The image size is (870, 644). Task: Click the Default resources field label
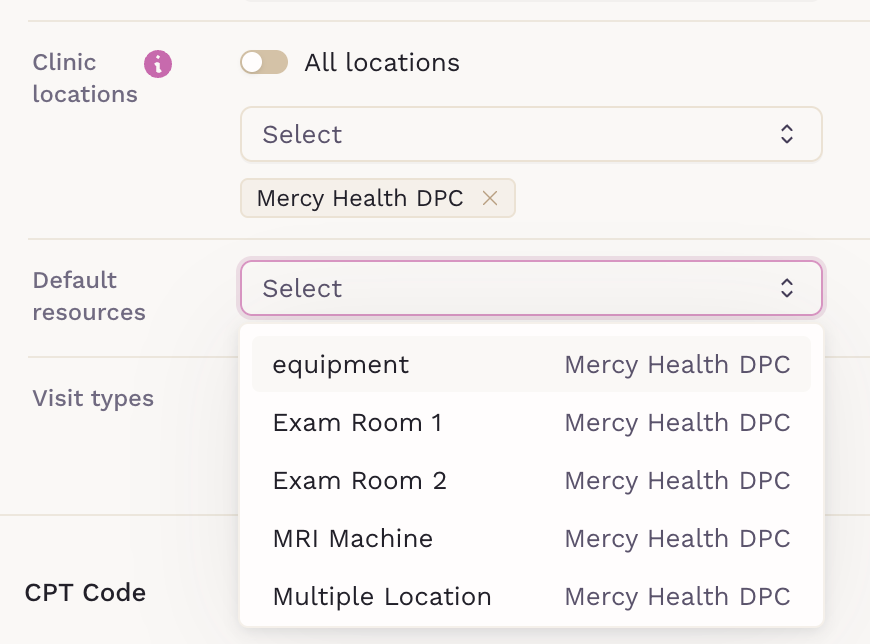89,296
